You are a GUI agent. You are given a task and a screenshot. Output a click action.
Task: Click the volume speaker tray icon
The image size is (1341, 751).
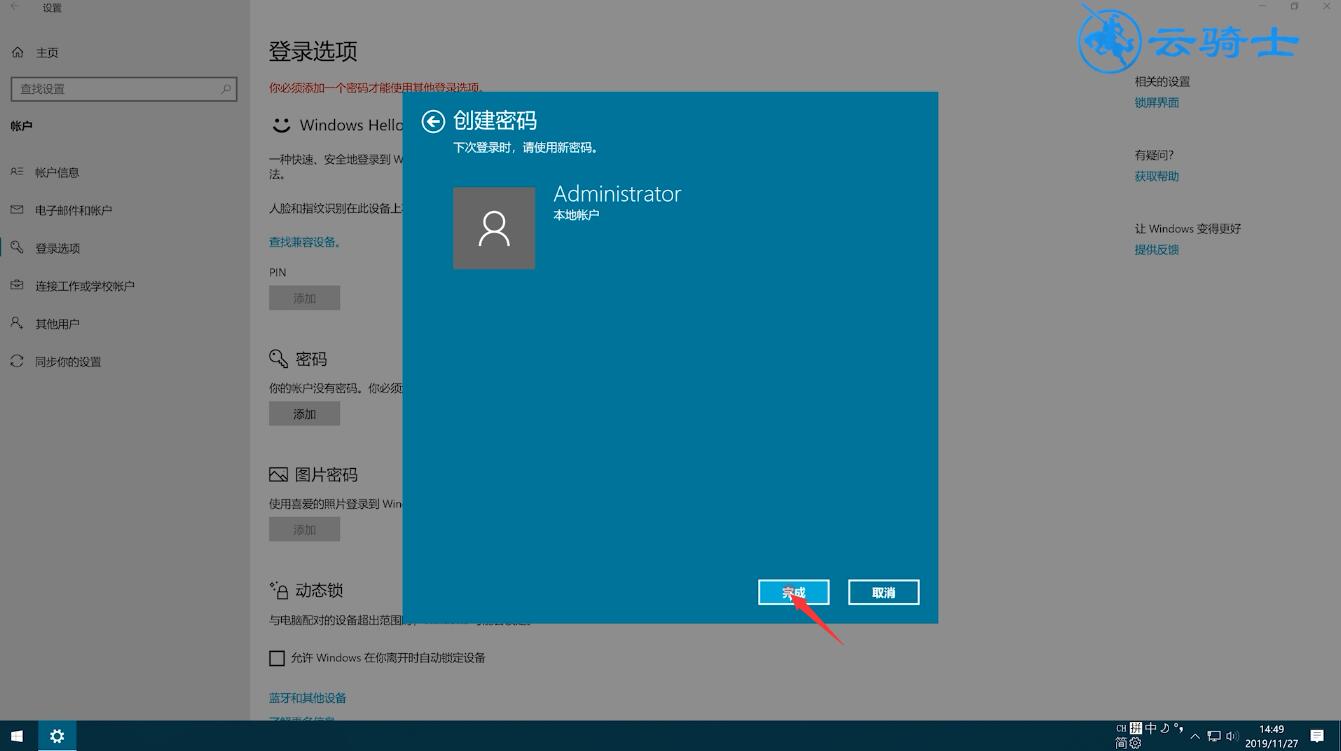point(1232,737)
